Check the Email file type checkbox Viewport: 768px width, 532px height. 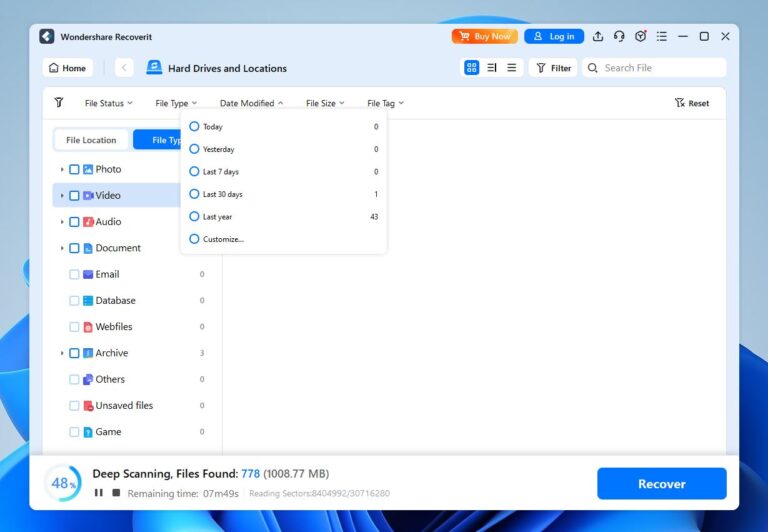(x=74, y=274)
